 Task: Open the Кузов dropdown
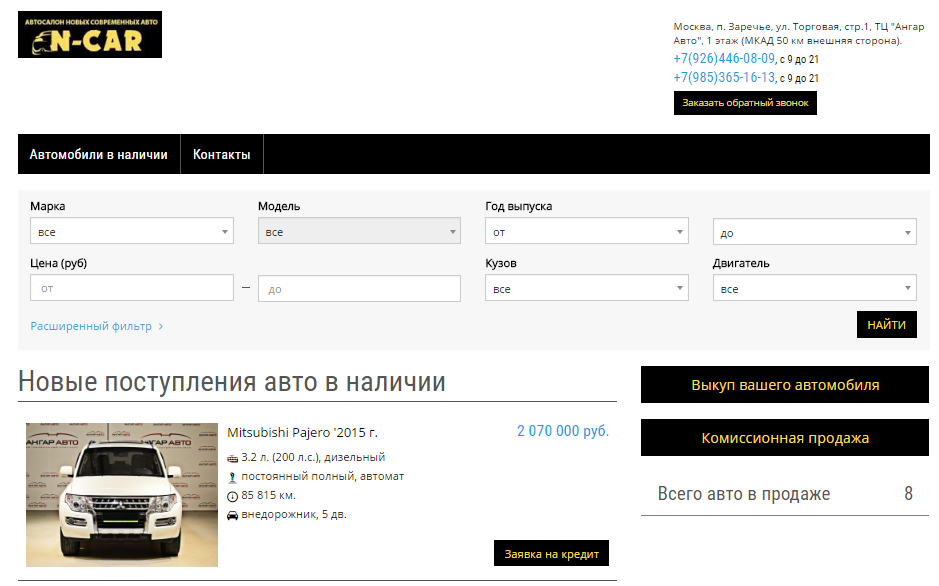[x=587, y=289]
